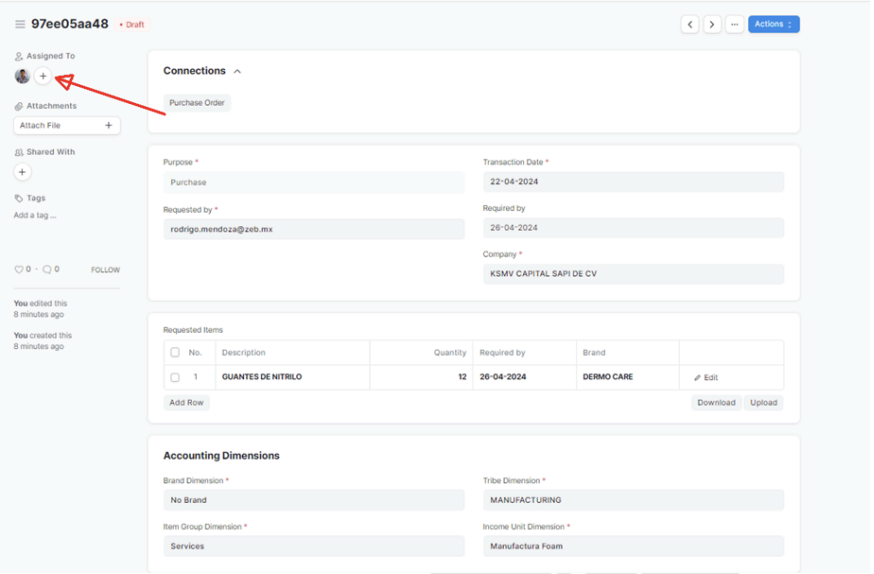Image resolution: width=874 pixels, height=574 pixels.
Task: Collapse the Connections section
Action: coord(237,72)
